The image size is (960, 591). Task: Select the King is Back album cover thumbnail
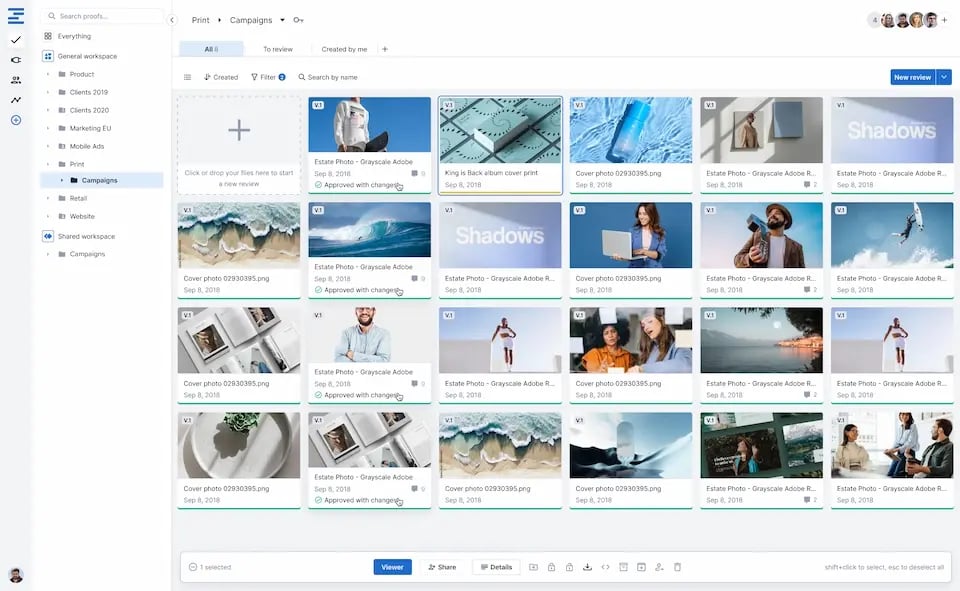point(500,130)
